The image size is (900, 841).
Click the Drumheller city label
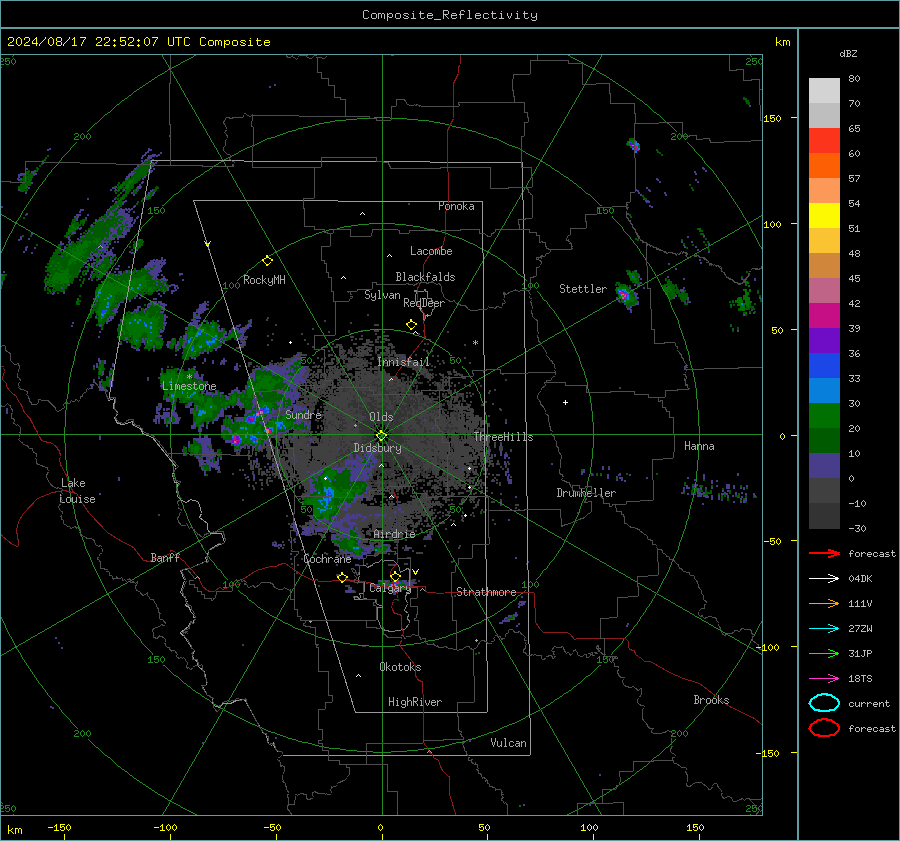coord(586,493)
